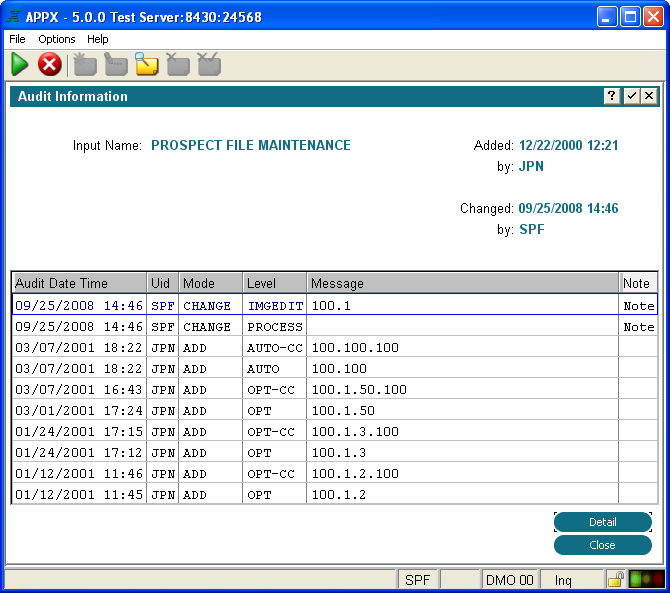This screenshot has width=670, height=593.
Task: Click the PROSPECT FILE MAINTENANCE input name
Action: tap(251, 145)
